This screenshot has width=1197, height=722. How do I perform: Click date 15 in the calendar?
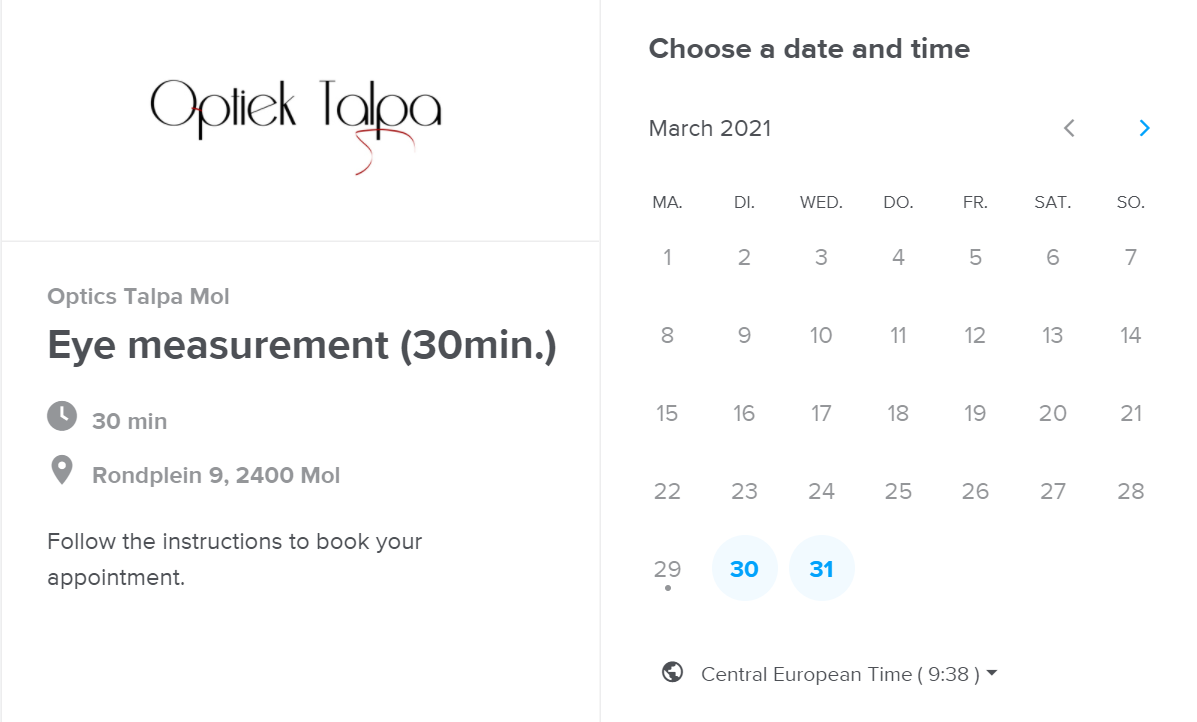tap(667, 413)
